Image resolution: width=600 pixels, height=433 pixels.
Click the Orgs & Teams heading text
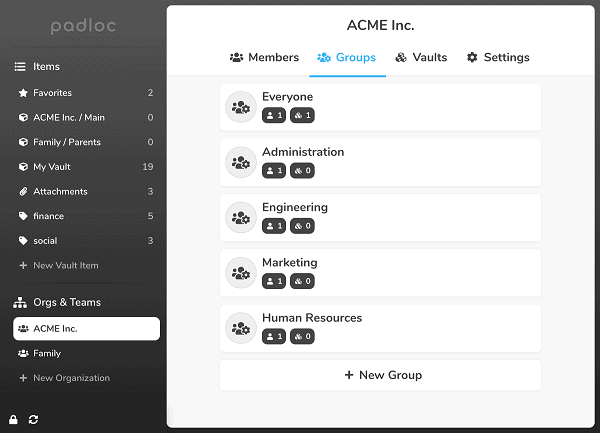point(67,303)
